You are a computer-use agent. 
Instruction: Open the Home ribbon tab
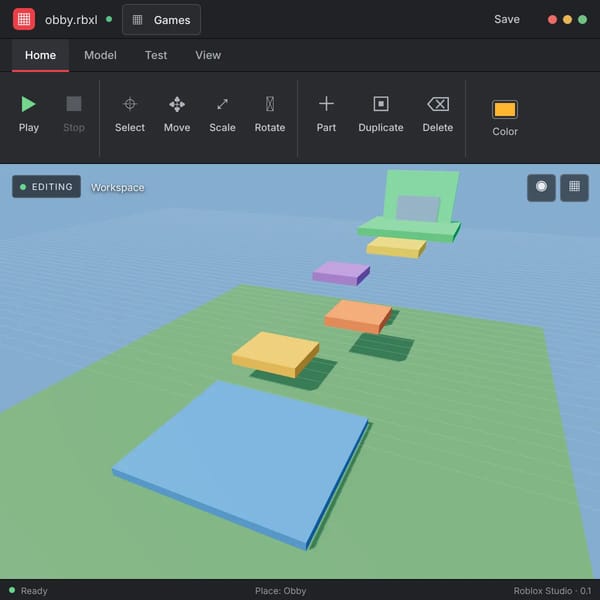click(x=40, y=55)
